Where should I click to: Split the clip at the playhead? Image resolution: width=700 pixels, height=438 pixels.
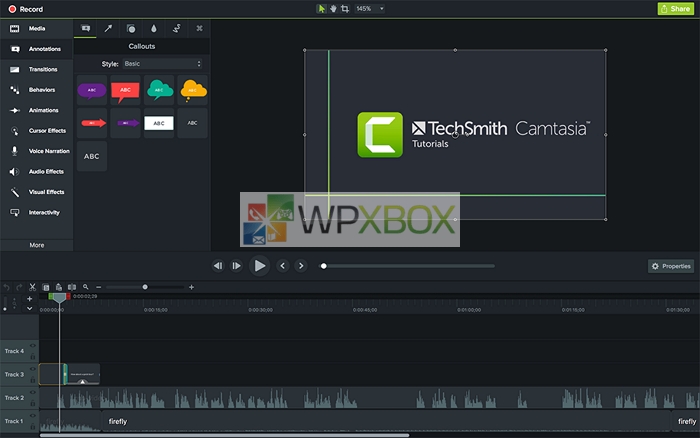click(72, 287)
